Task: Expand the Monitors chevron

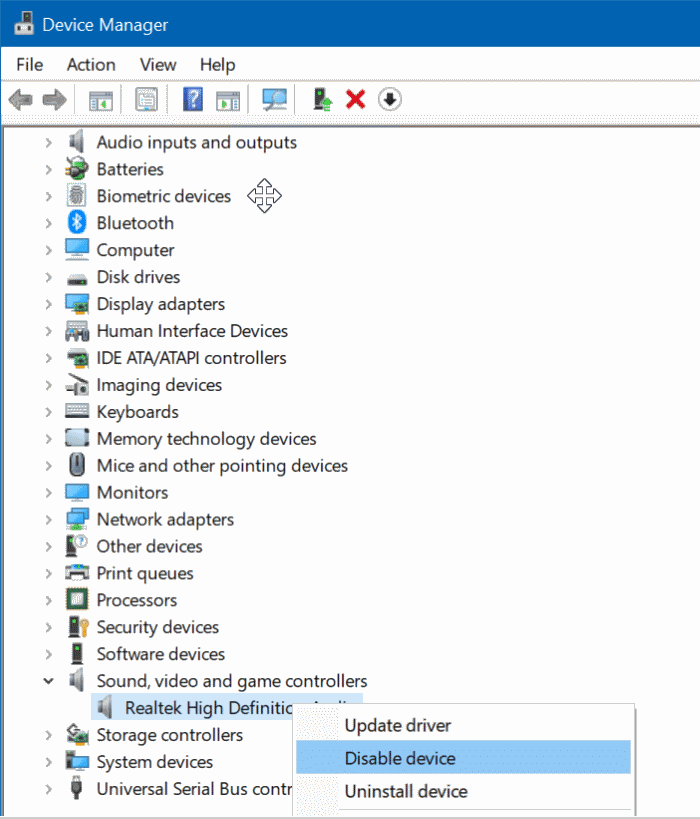Action: coord(49,492)
